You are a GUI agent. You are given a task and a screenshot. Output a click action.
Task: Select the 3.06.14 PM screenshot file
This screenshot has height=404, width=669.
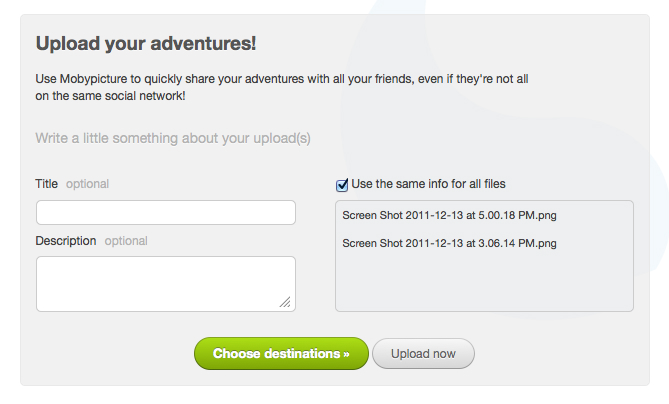coord(449,243)
